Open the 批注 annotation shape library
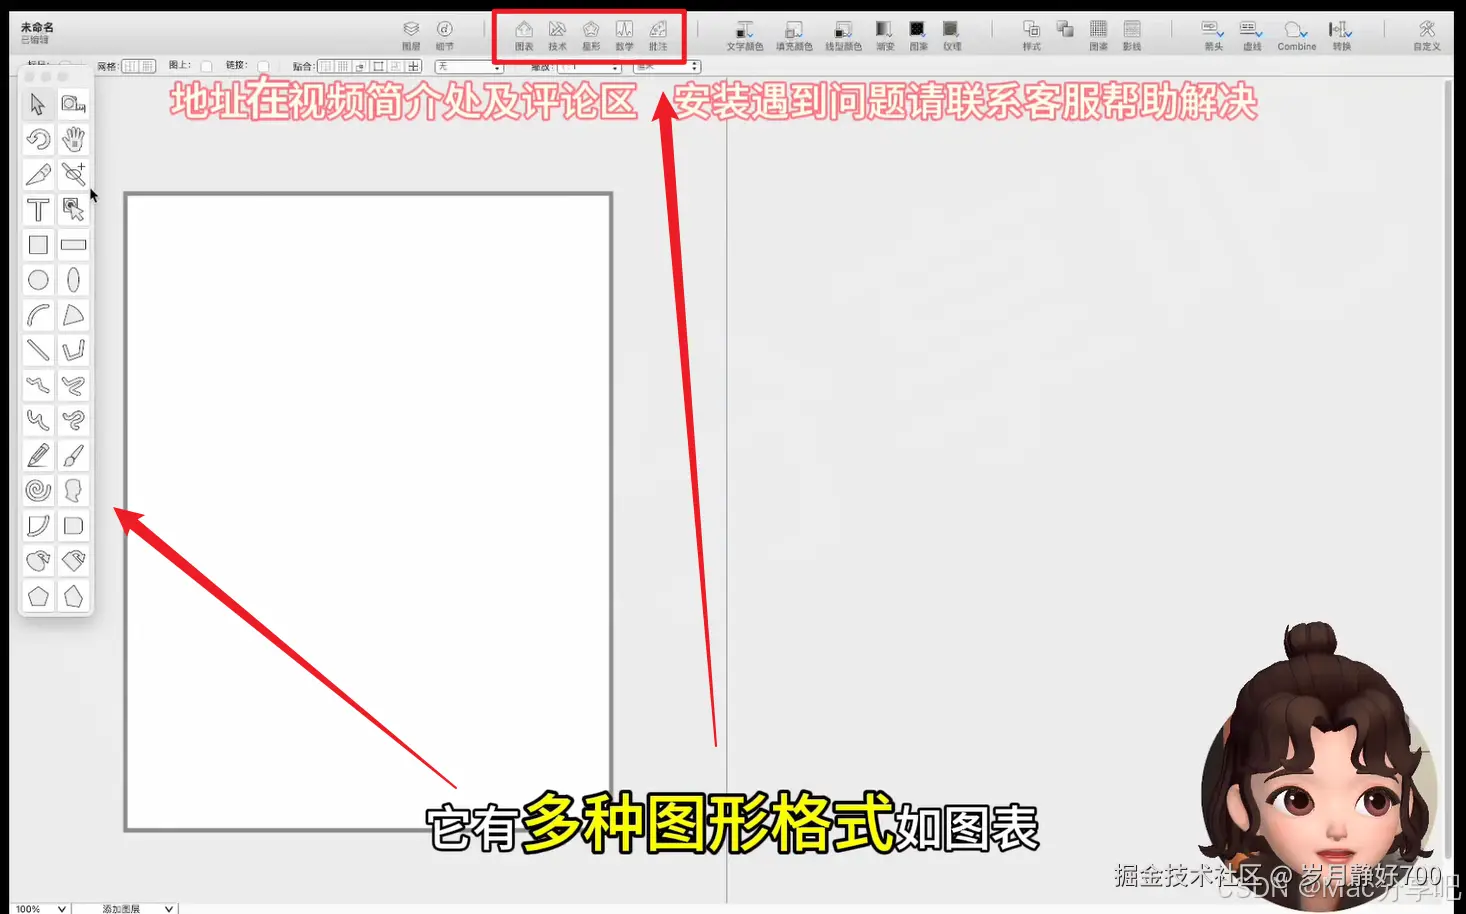Image resolution: width=1466 pixels, height=914 pixels. pos(659,33)
